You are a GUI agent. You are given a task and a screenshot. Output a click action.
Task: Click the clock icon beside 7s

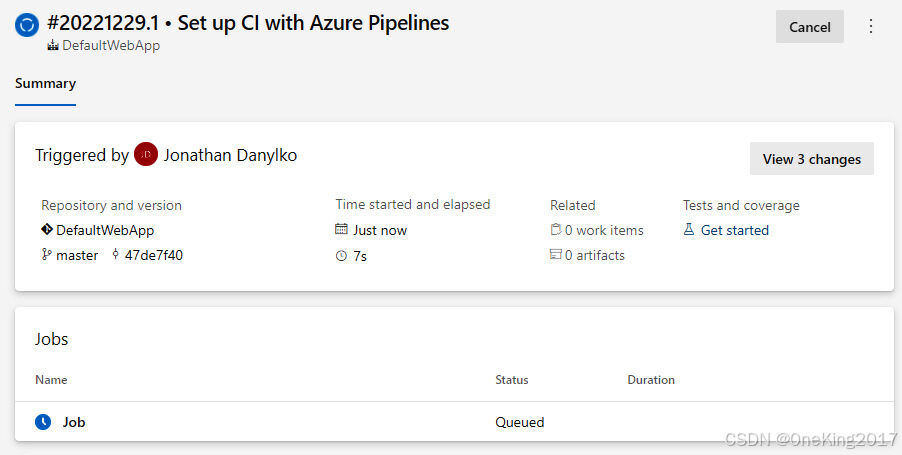[x=342, y=255]
